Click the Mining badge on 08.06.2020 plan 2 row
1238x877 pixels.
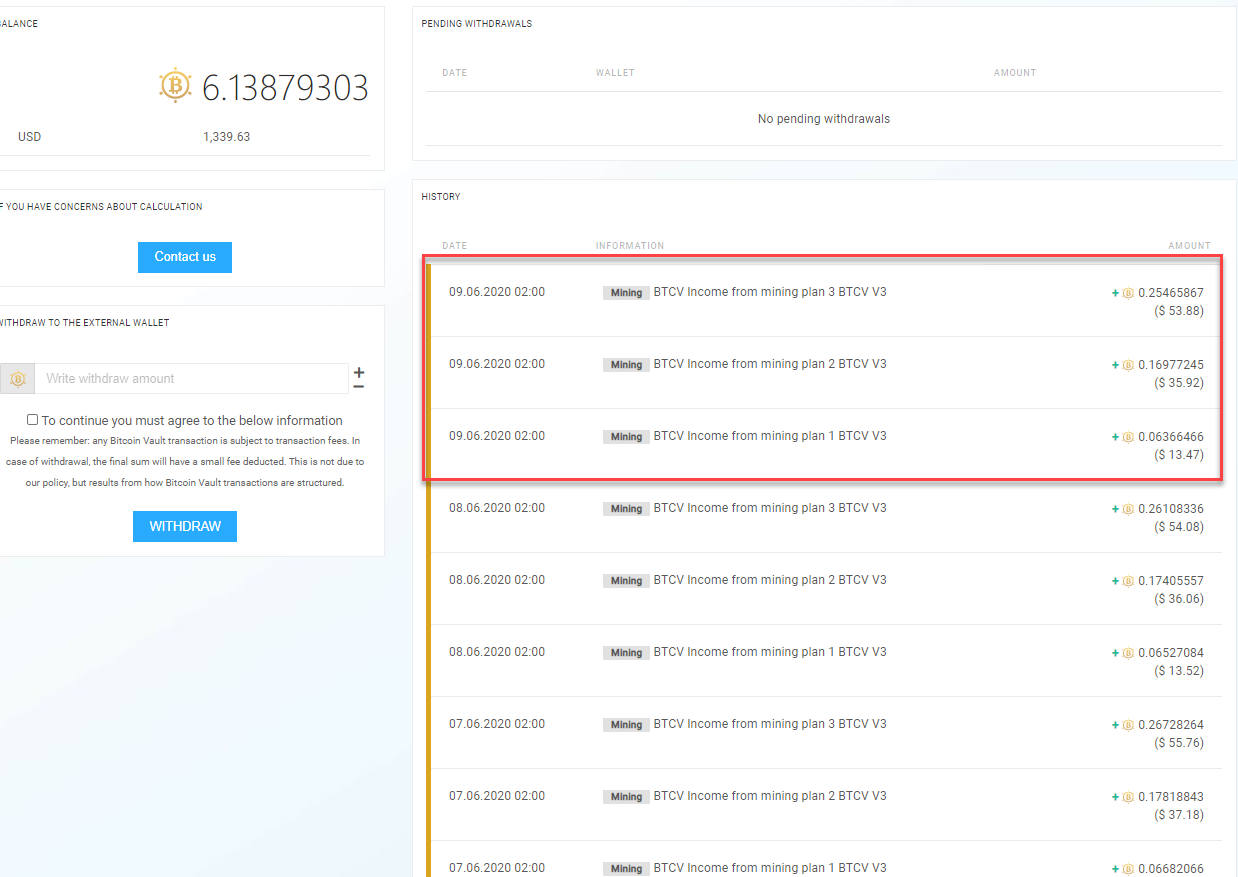click(x=626, y=581)
